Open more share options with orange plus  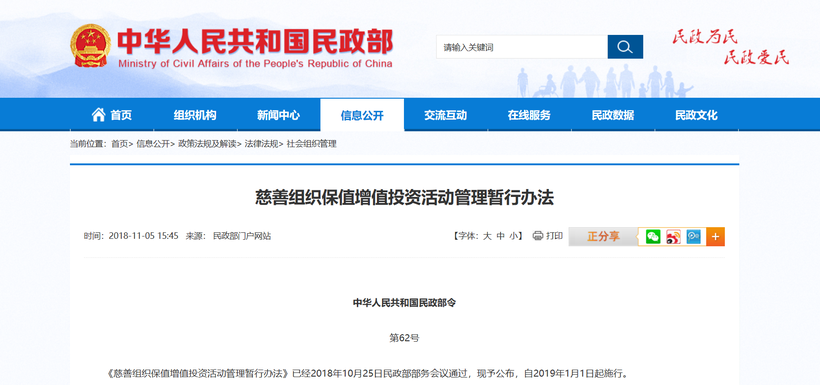point(715,237)
